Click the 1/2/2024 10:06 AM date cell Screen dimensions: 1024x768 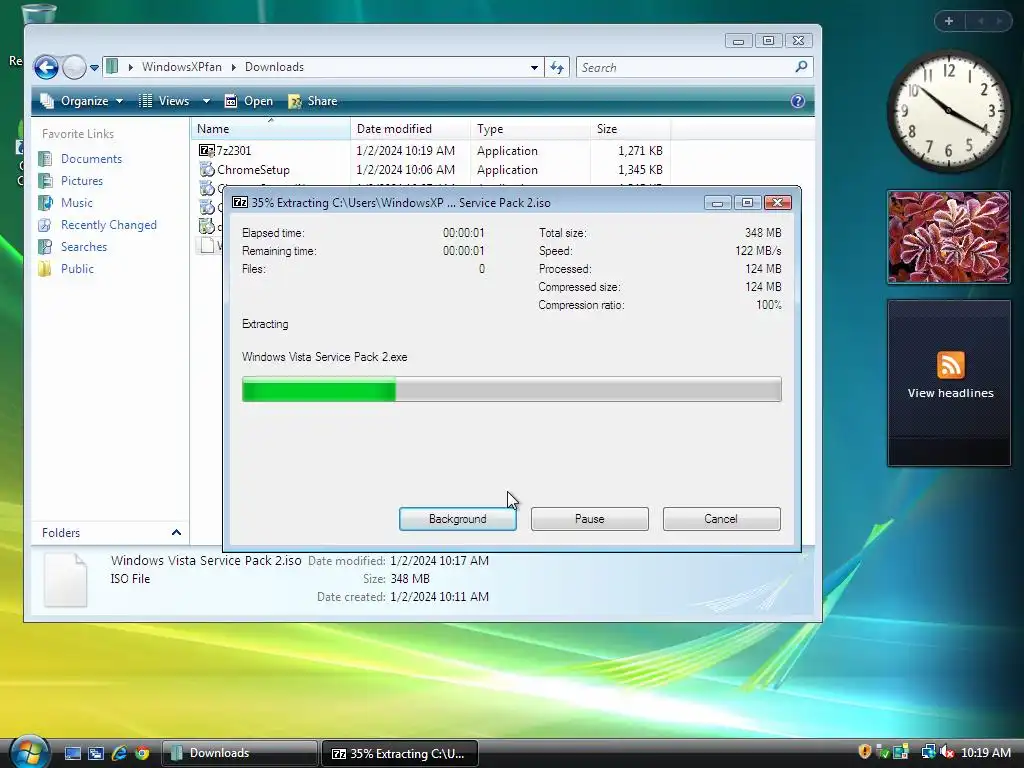click(406, 170)
